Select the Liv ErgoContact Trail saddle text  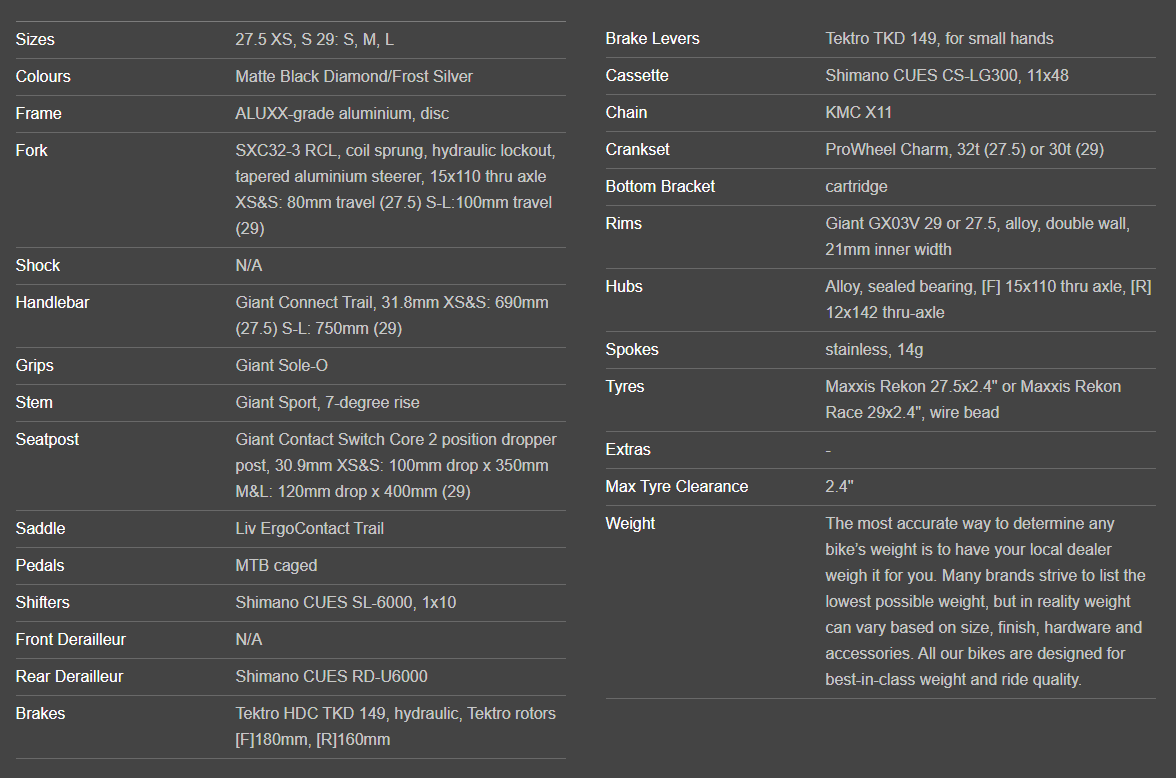click(x=309, y=529)
